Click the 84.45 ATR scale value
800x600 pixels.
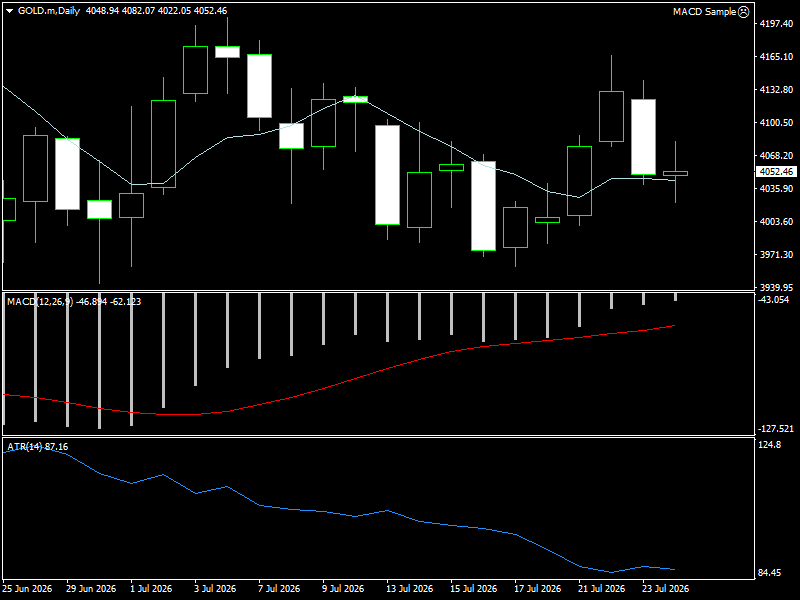770,573
